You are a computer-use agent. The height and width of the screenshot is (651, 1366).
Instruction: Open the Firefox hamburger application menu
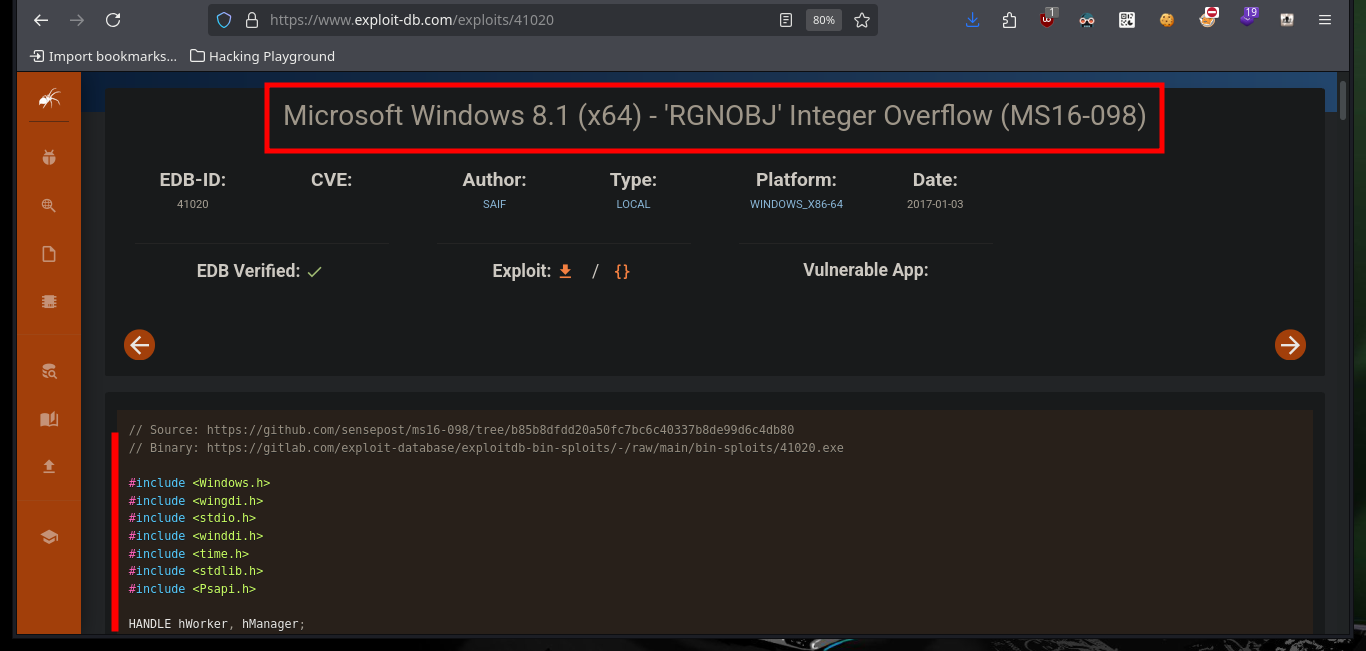1326,20
